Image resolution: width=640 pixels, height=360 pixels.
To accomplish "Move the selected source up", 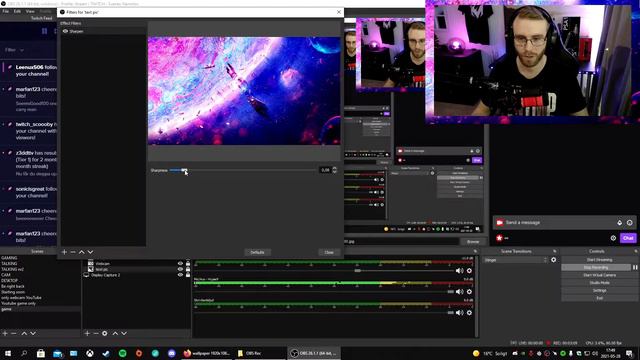I will (x=115, y=333).
